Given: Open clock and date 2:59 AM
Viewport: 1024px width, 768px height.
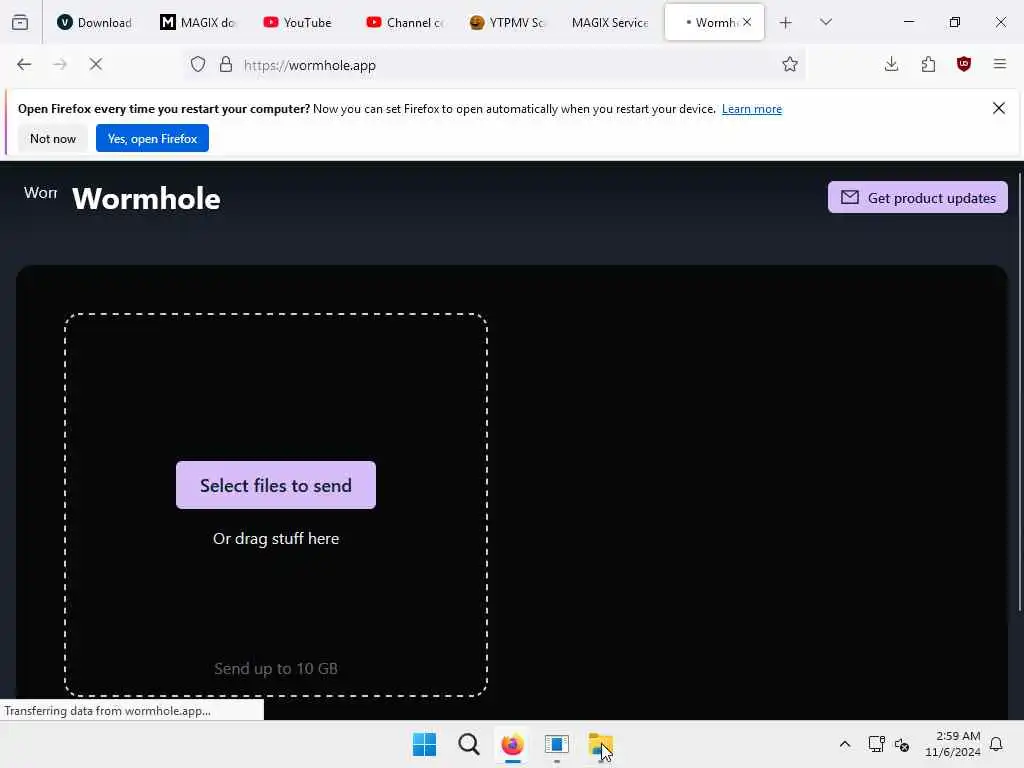Looking at the screenshot, I should [952, 744].
